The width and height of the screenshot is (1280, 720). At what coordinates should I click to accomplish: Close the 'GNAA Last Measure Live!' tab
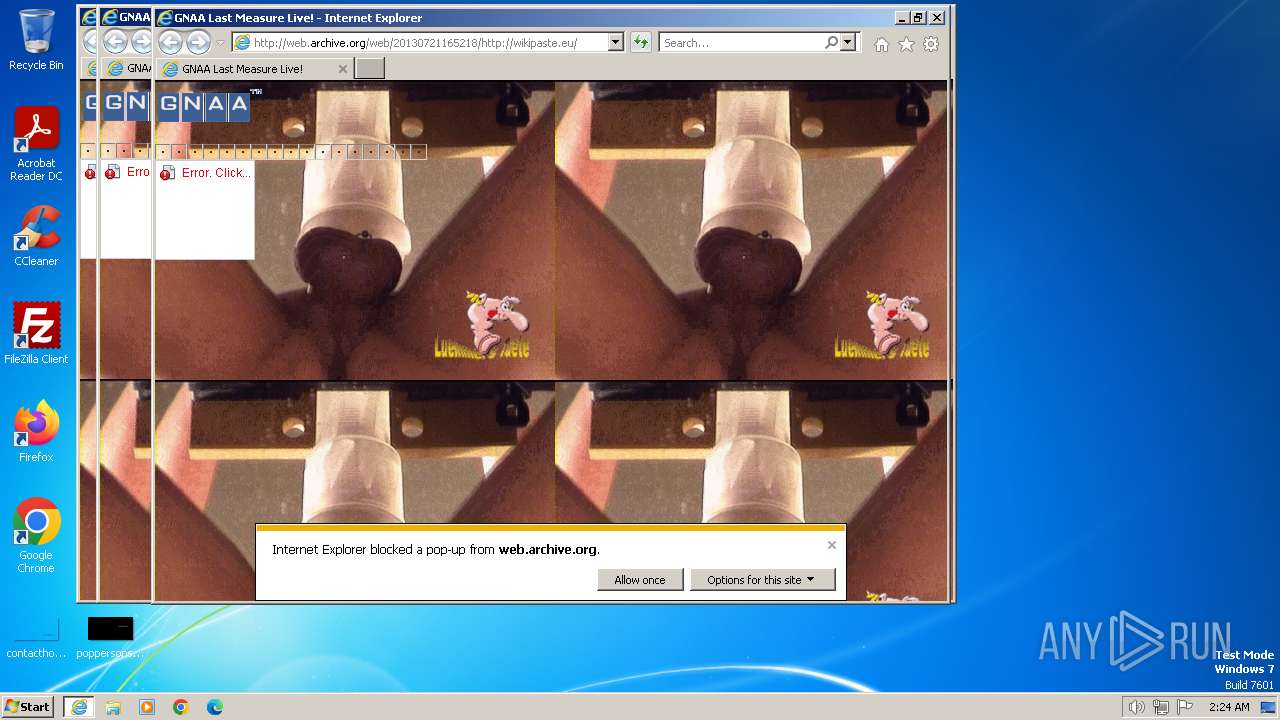coord(343,69)
